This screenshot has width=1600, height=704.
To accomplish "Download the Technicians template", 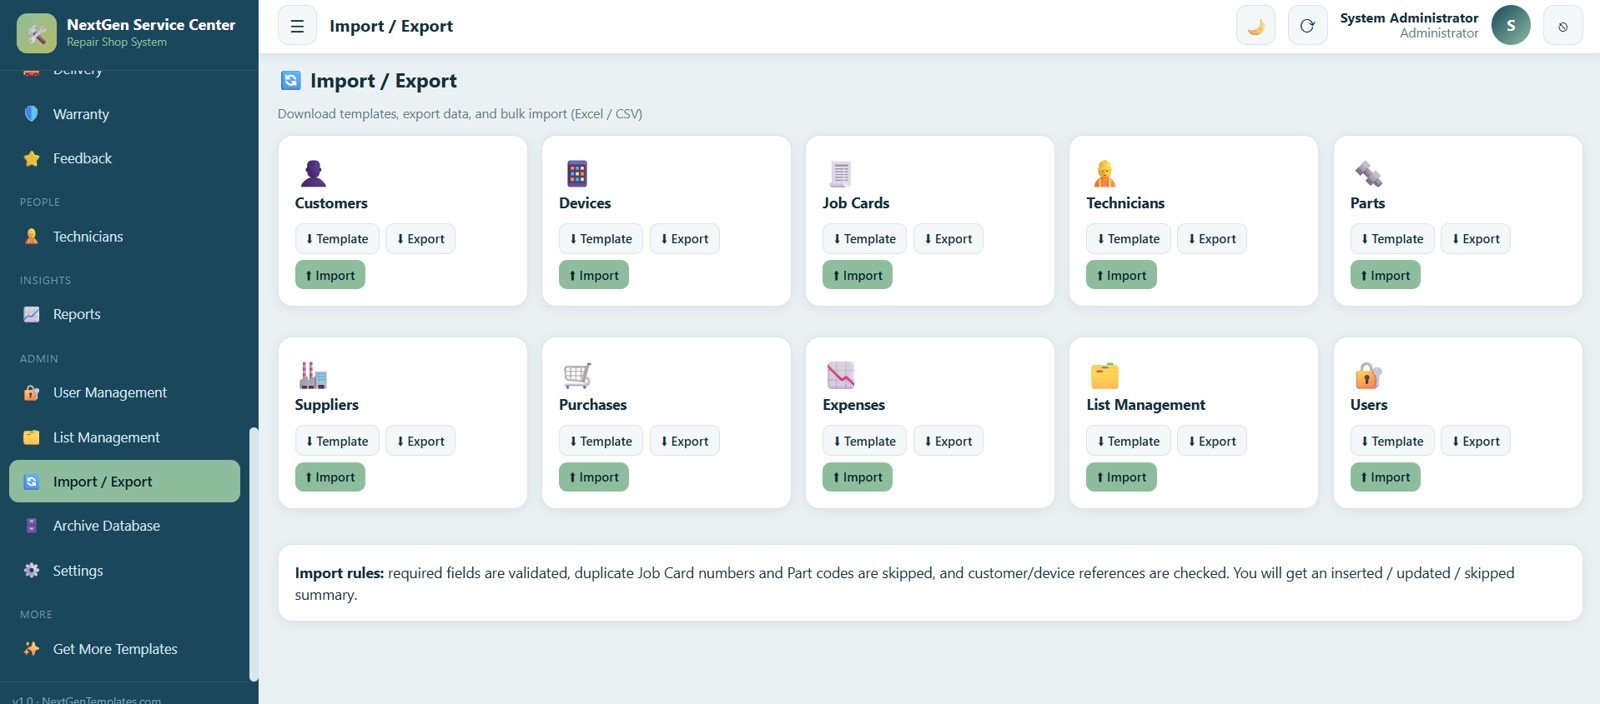I will point(1128,239).
